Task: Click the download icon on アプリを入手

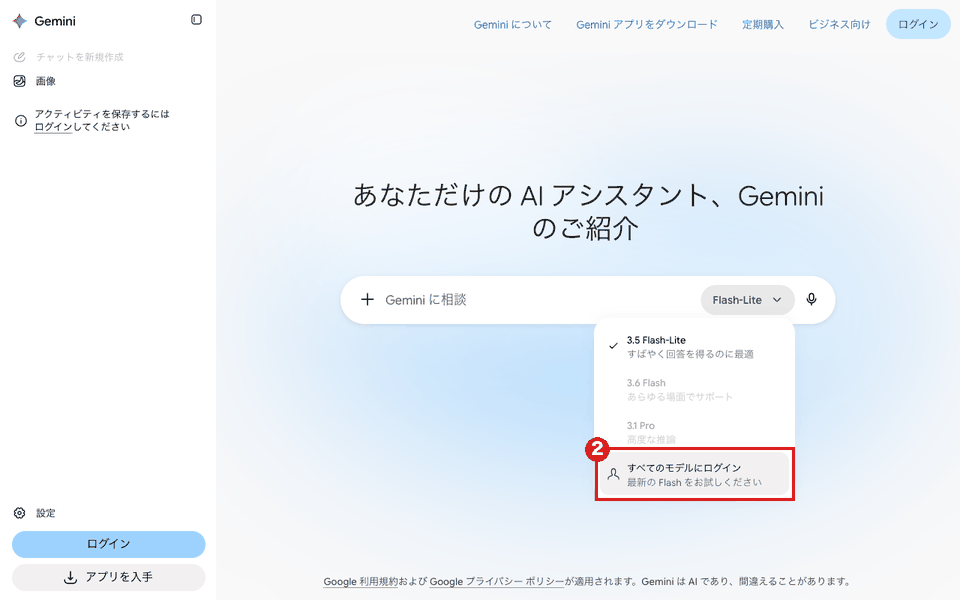Action: [x=70, y=577]
